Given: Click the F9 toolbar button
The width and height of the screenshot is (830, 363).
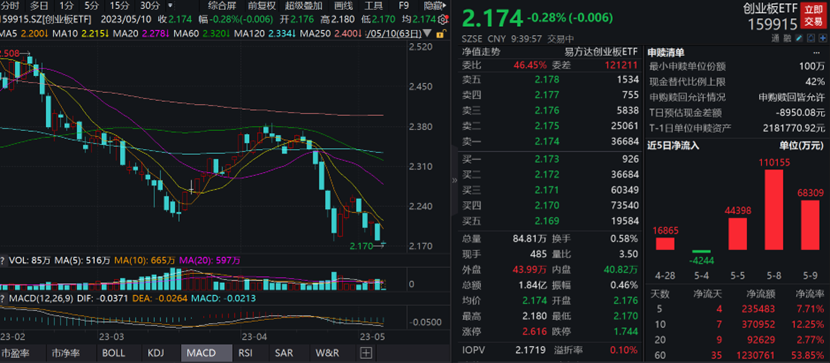Looking at the screenshot, I should pyautogui.click(x=404, y=6).
